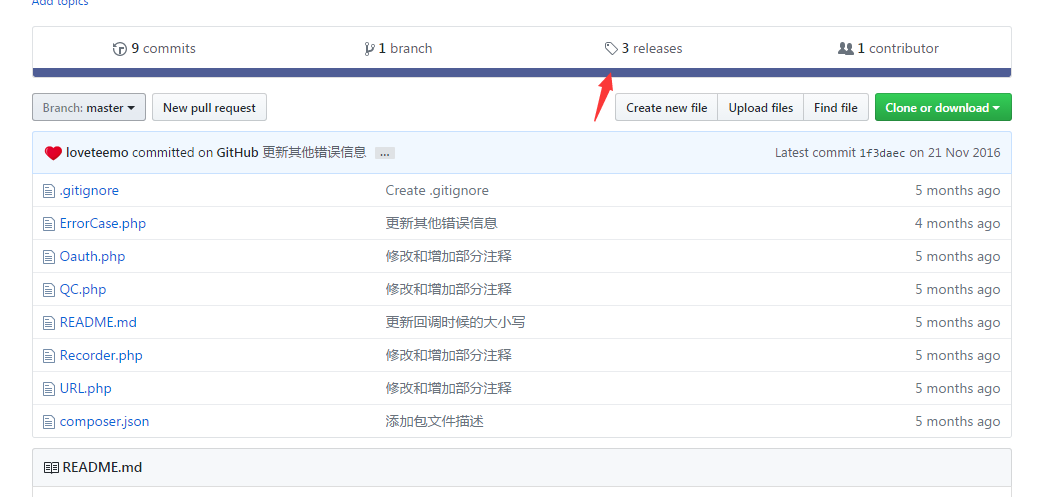Expand the Clone or download dropdown

942,108
